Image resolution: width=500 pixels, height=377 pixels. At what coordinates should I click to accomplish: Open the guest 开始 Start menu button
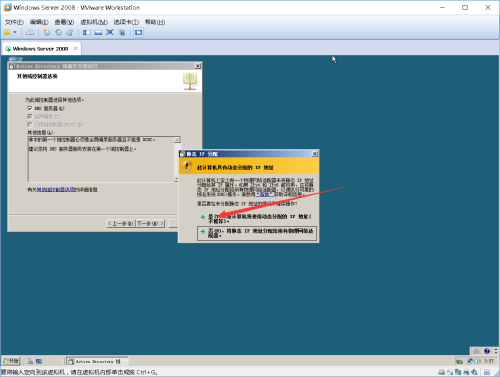click(11, 361)
